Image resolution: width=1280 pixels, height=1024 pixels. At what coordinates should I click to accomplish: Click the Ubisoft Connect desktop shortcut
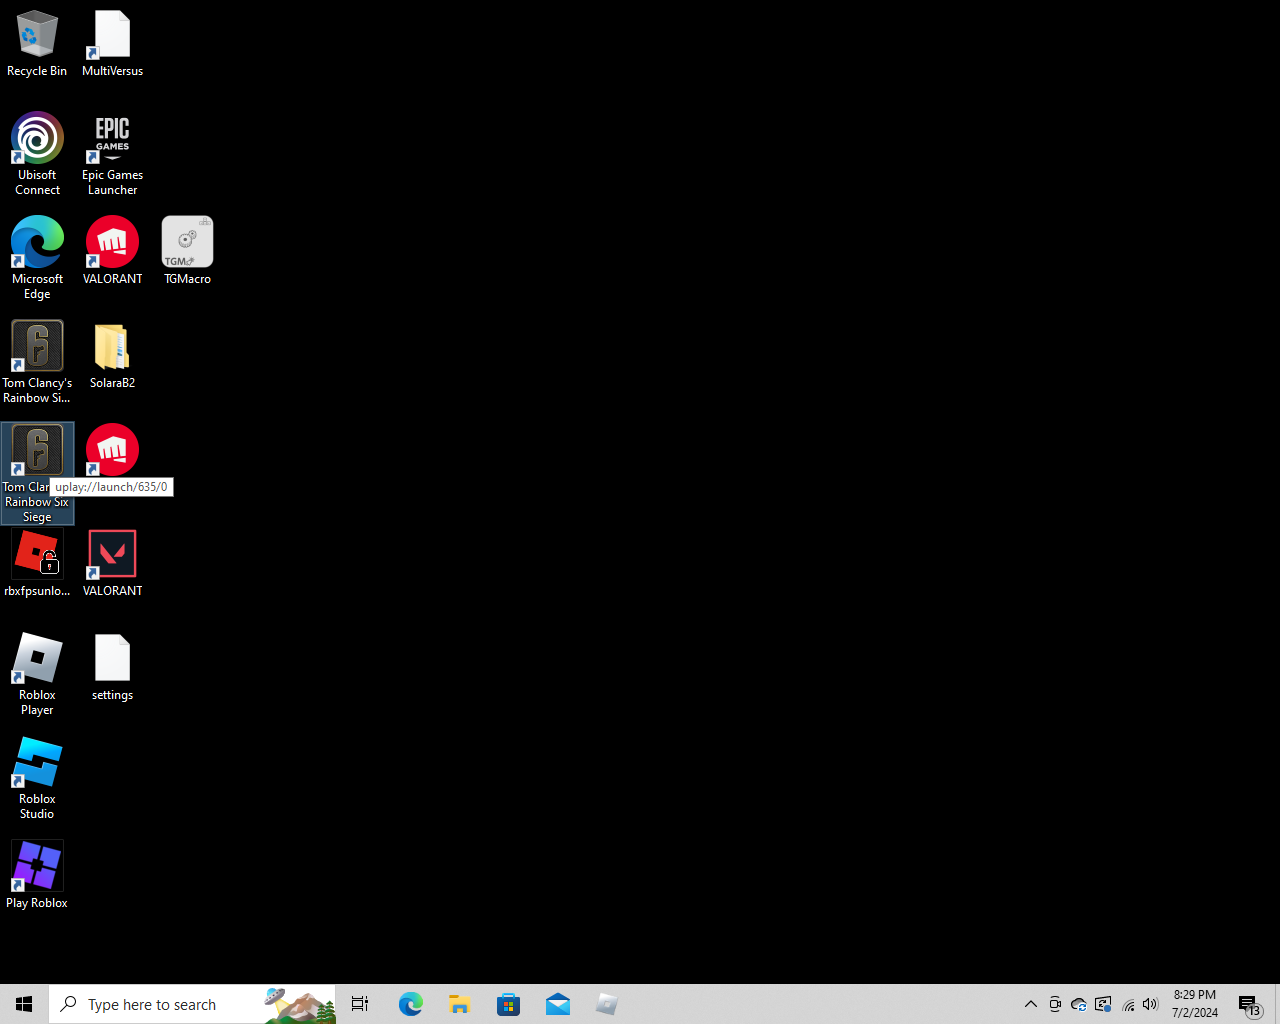(37, 154)
